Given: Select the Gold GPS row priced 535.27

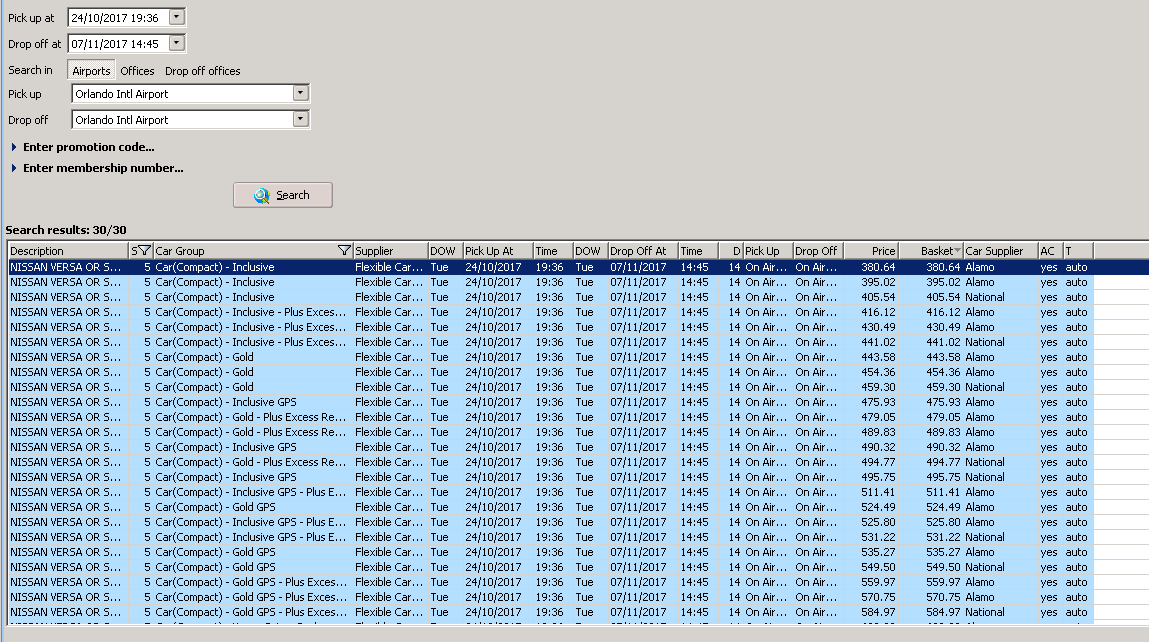Looking at the screenshot, I should pos(550,553).
